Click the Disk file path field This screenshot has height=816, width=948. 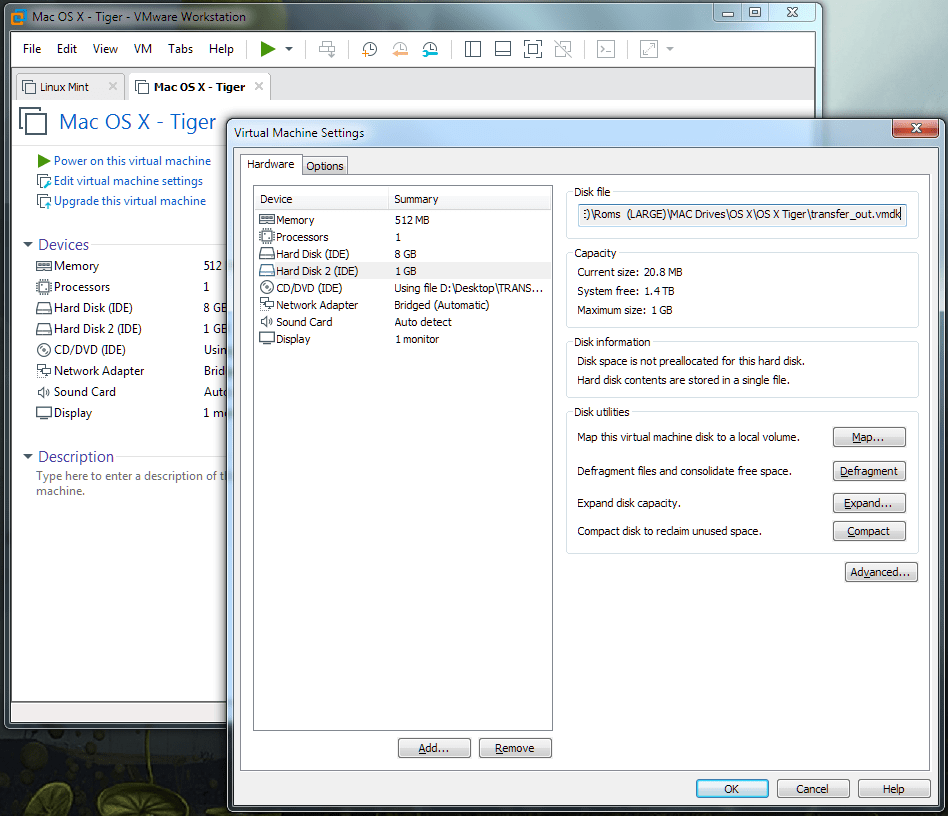coord(741,214)
